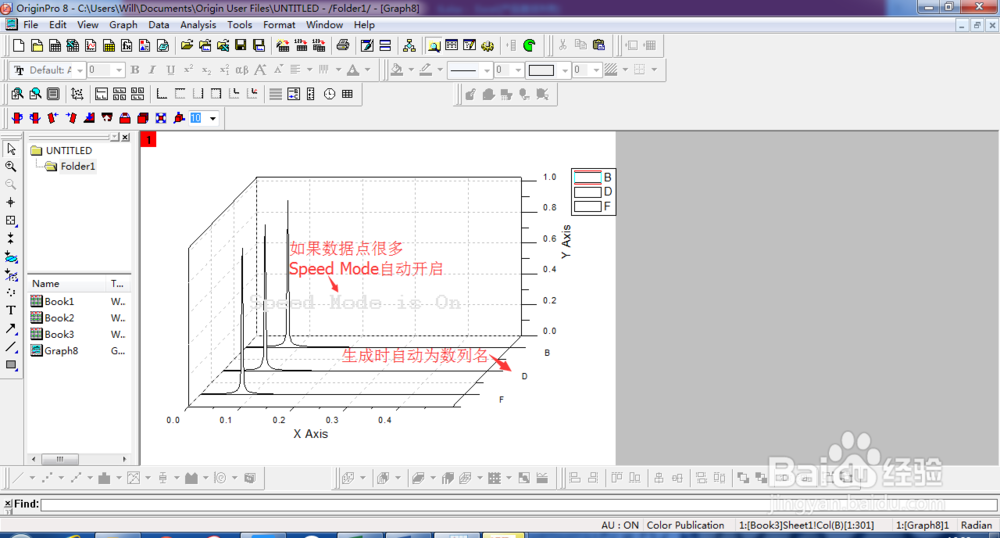Launch the Import Wizard
The width and height of the screenshot is (1000, 538).
coord(283,45)
